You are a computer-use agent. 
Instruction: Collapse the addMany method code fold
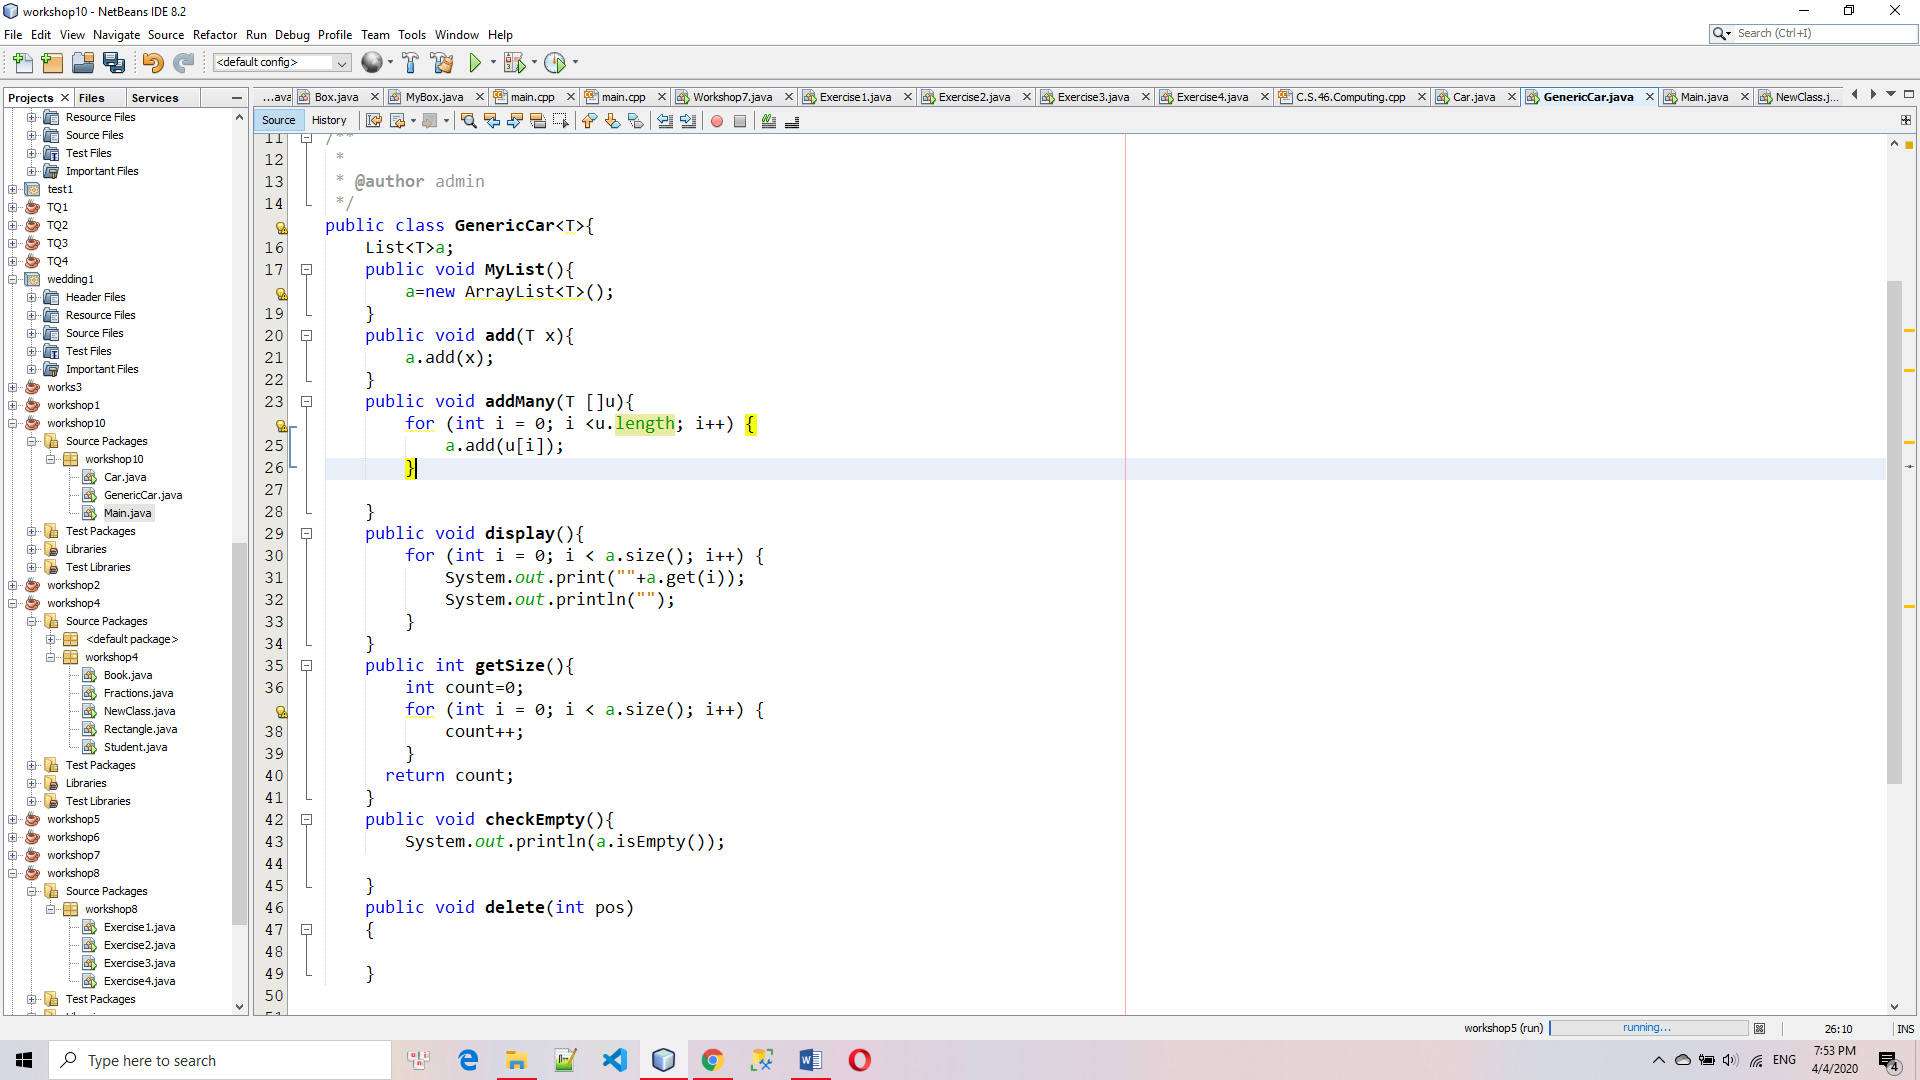point(306,402)
